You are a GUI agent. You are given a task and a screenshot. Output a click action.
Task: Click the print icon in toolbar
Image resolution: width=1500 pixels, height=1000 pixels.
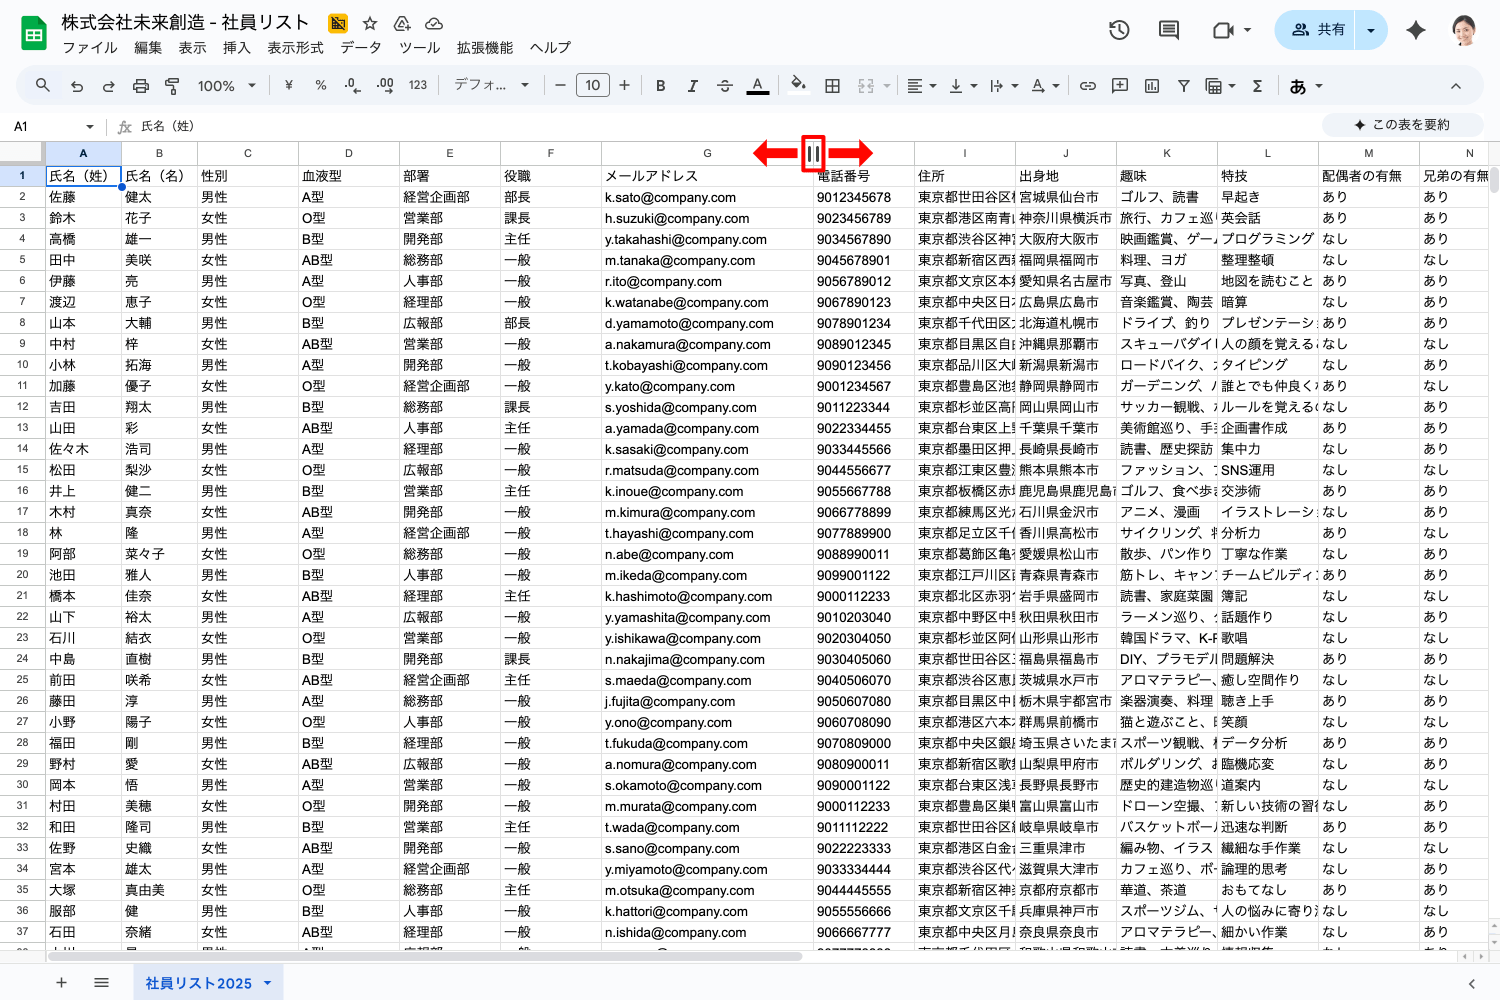pos(141,86)
